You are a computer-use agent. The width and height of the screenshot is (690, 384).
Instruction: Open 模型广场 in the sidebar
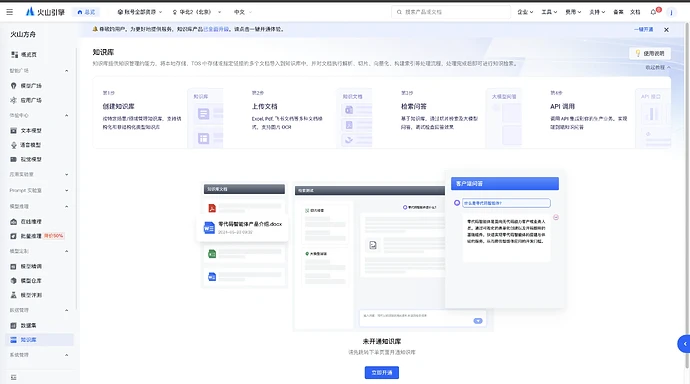[x=26, y=85]
